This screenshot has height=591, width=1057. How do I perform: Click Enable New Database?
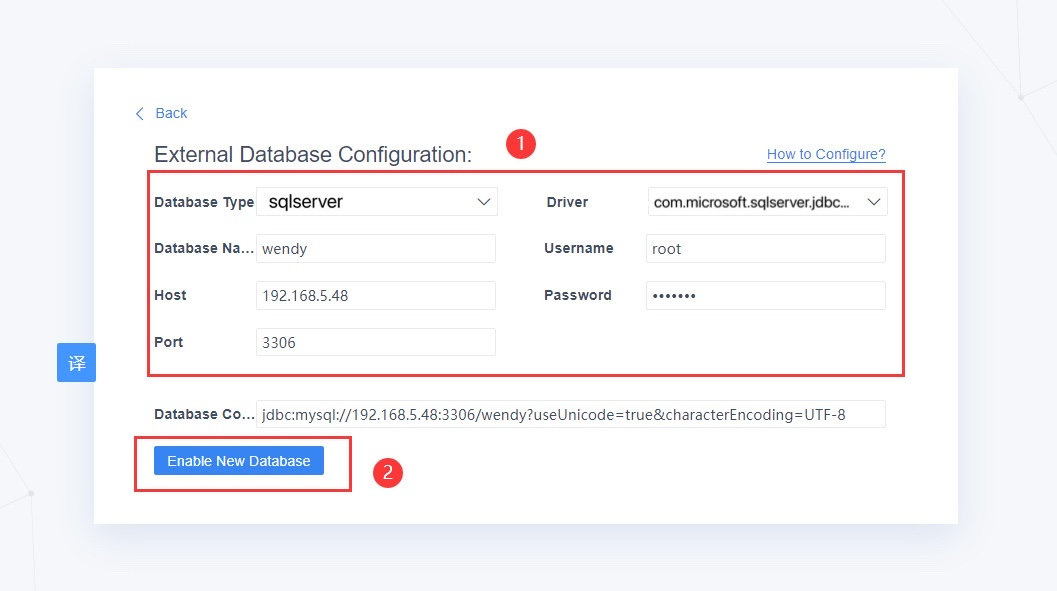click(238, 460)
